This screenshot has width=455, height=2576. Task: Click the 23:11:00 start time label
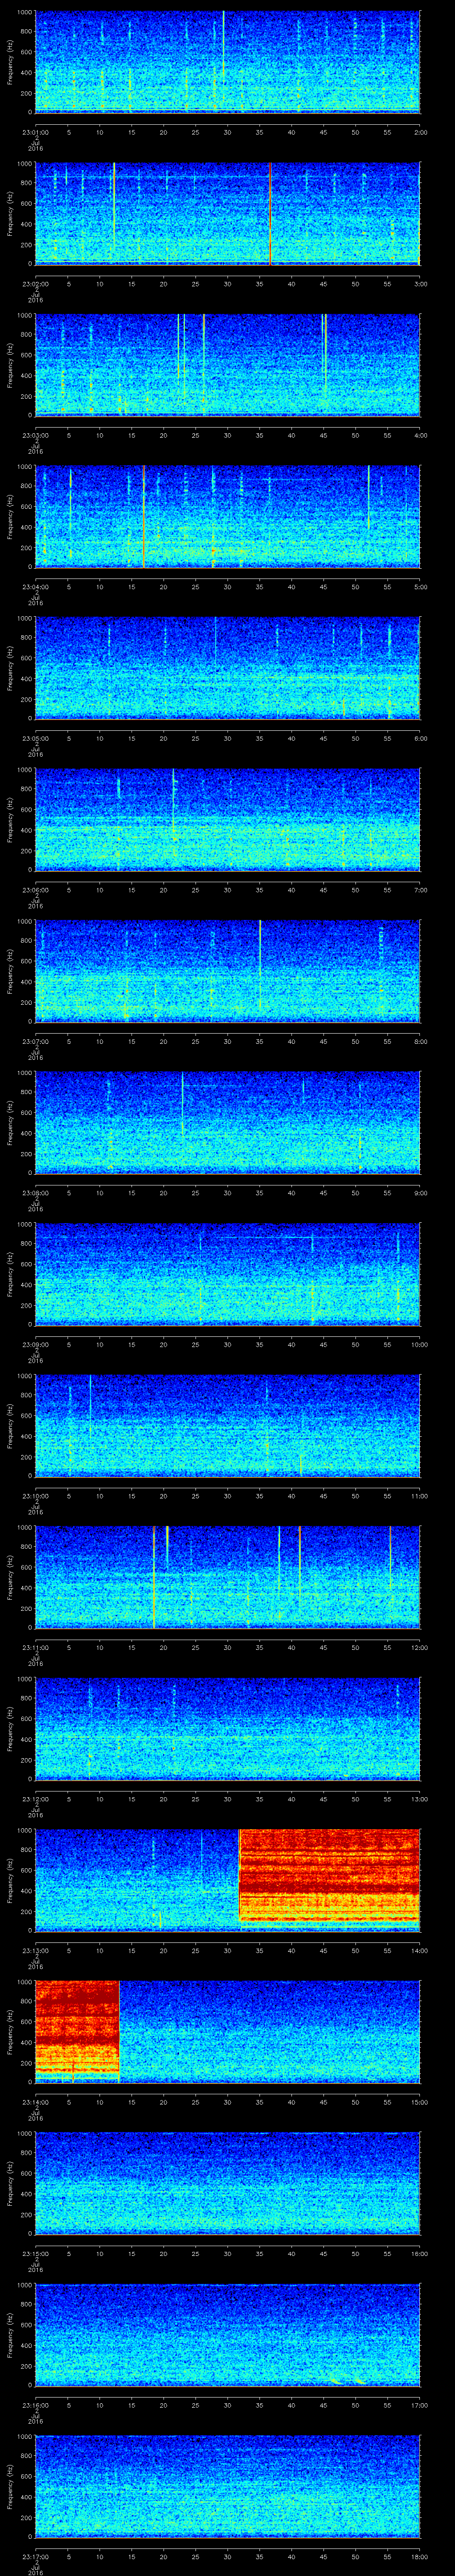point(36,1647)
